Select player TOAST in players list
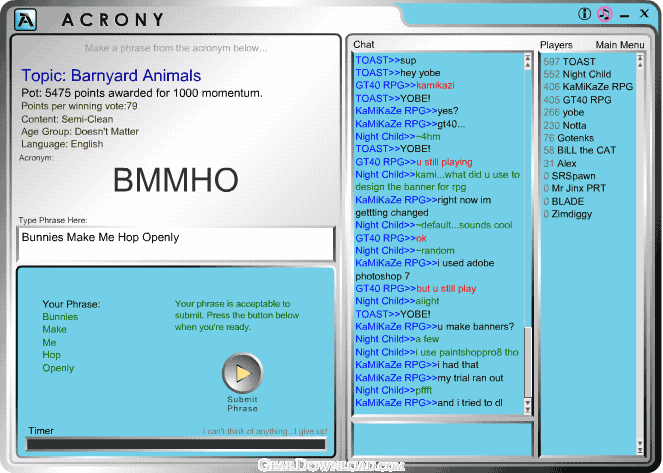Screen dimensions: 663x473 [x=569, y=62]
